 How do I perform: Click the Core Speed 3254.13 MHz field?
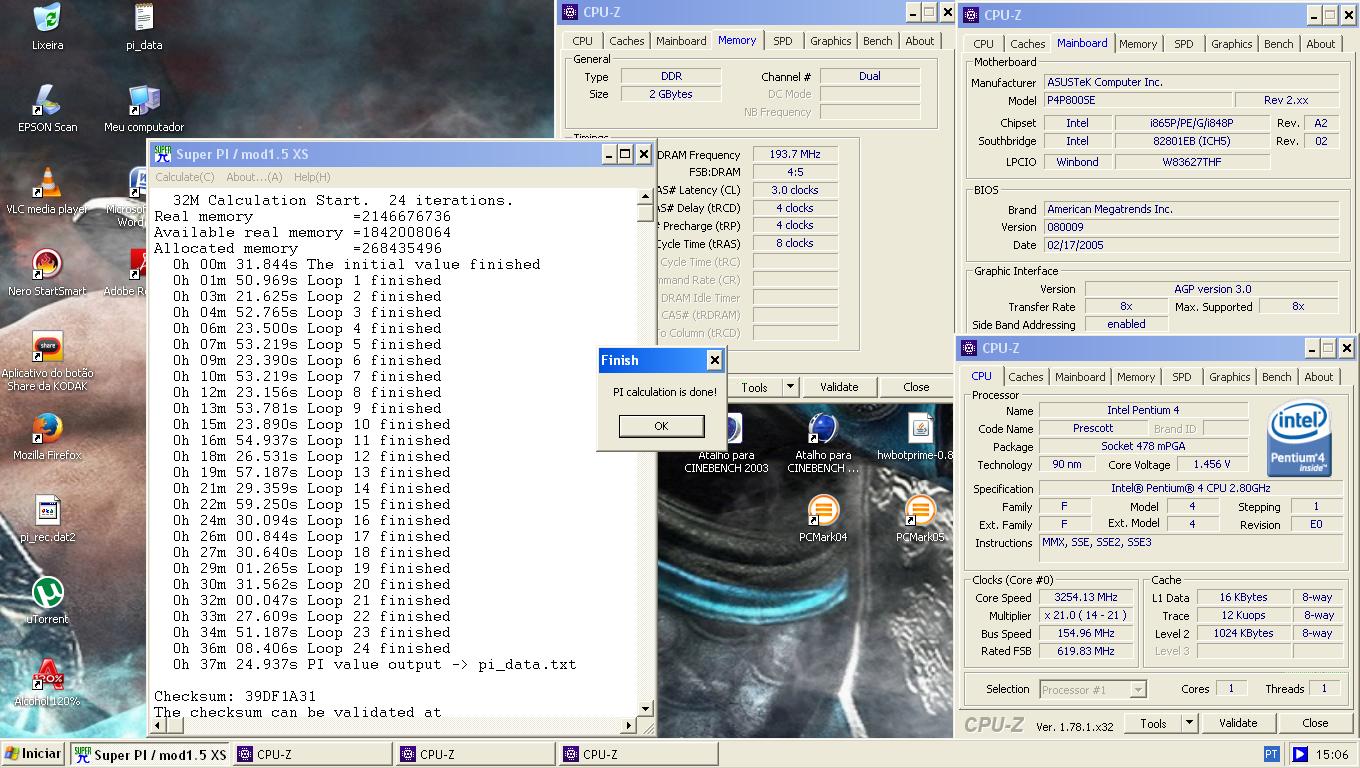tap(1086, 597)
